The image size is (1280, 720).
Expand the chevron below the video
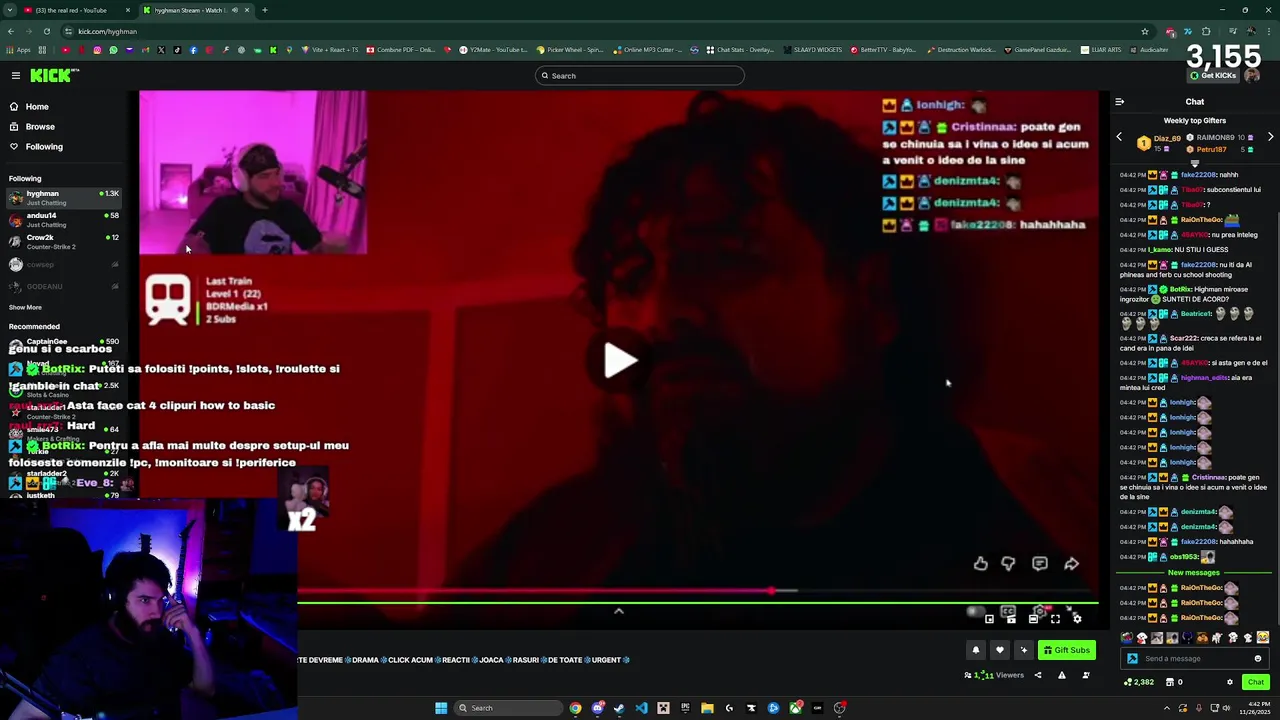pos(619,611)
